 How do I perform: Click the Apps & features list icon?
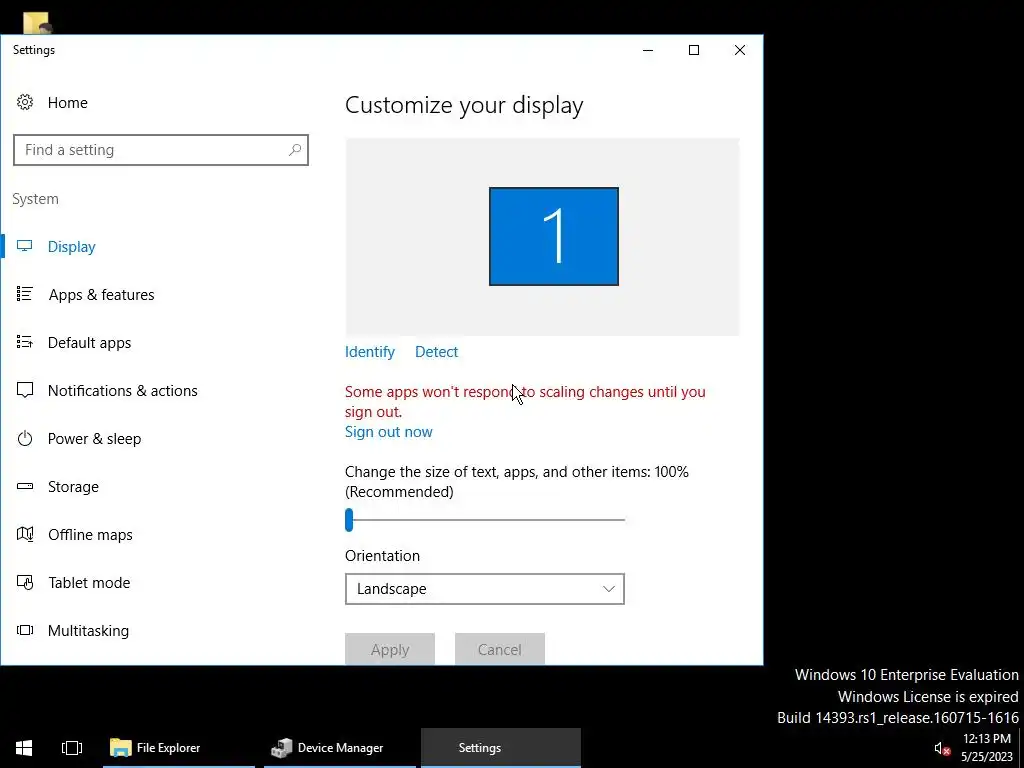tap(25, 295)
